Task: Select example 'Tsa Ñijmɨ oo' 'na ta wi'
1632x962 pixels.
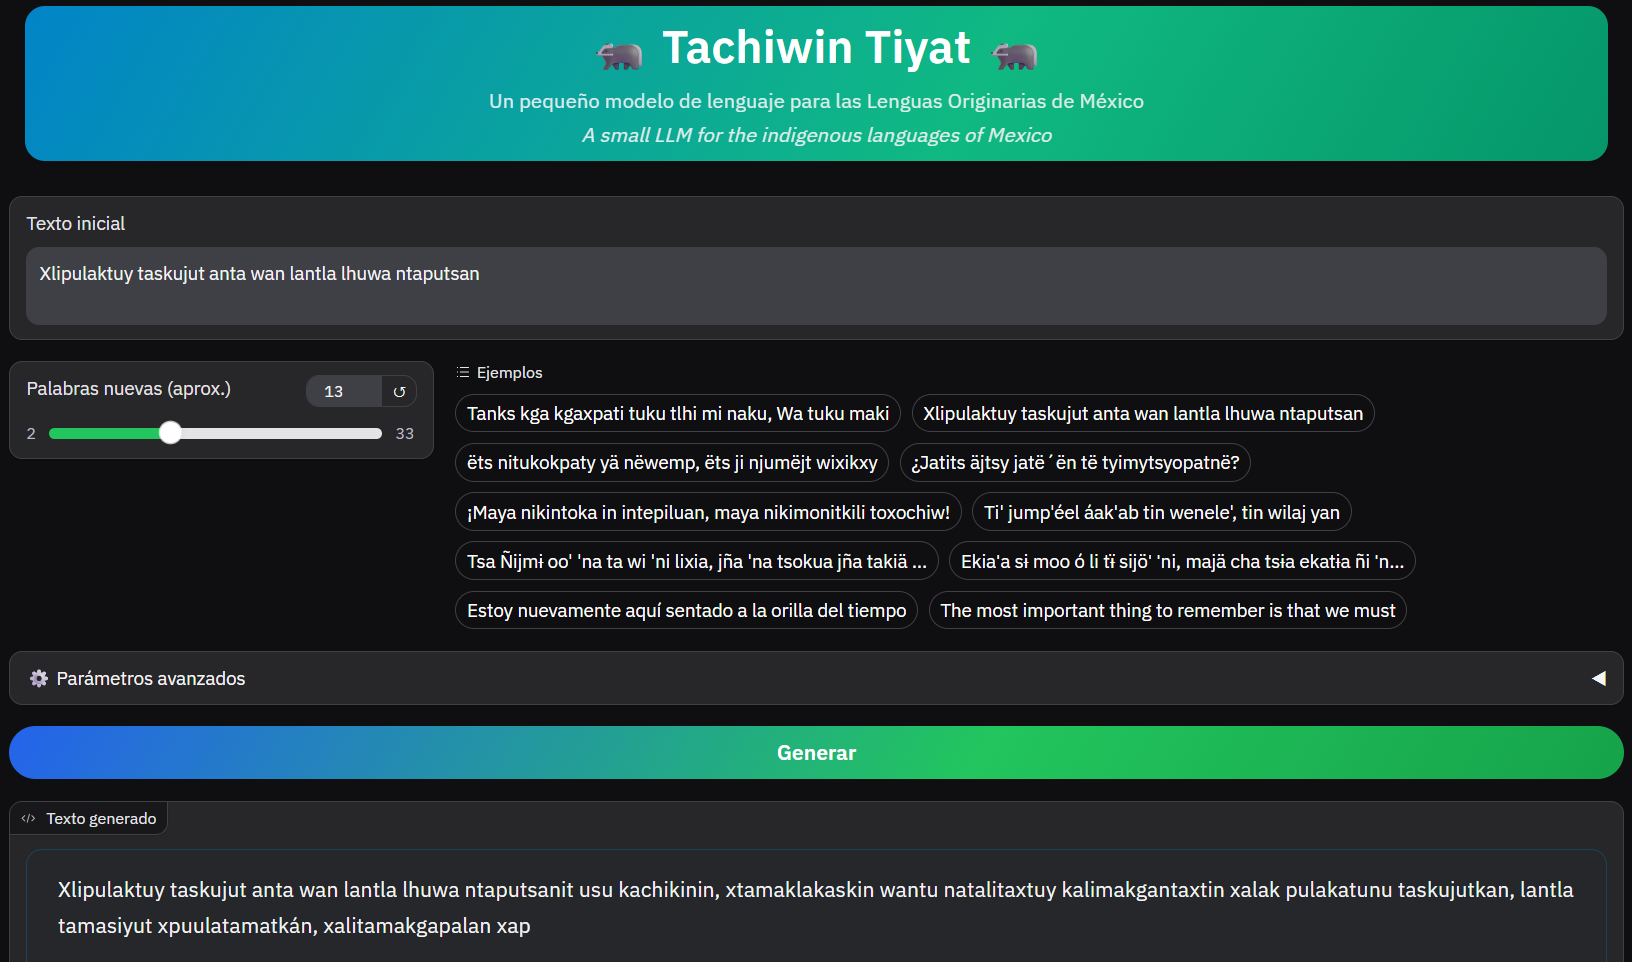Action: [x=697, y=561]
